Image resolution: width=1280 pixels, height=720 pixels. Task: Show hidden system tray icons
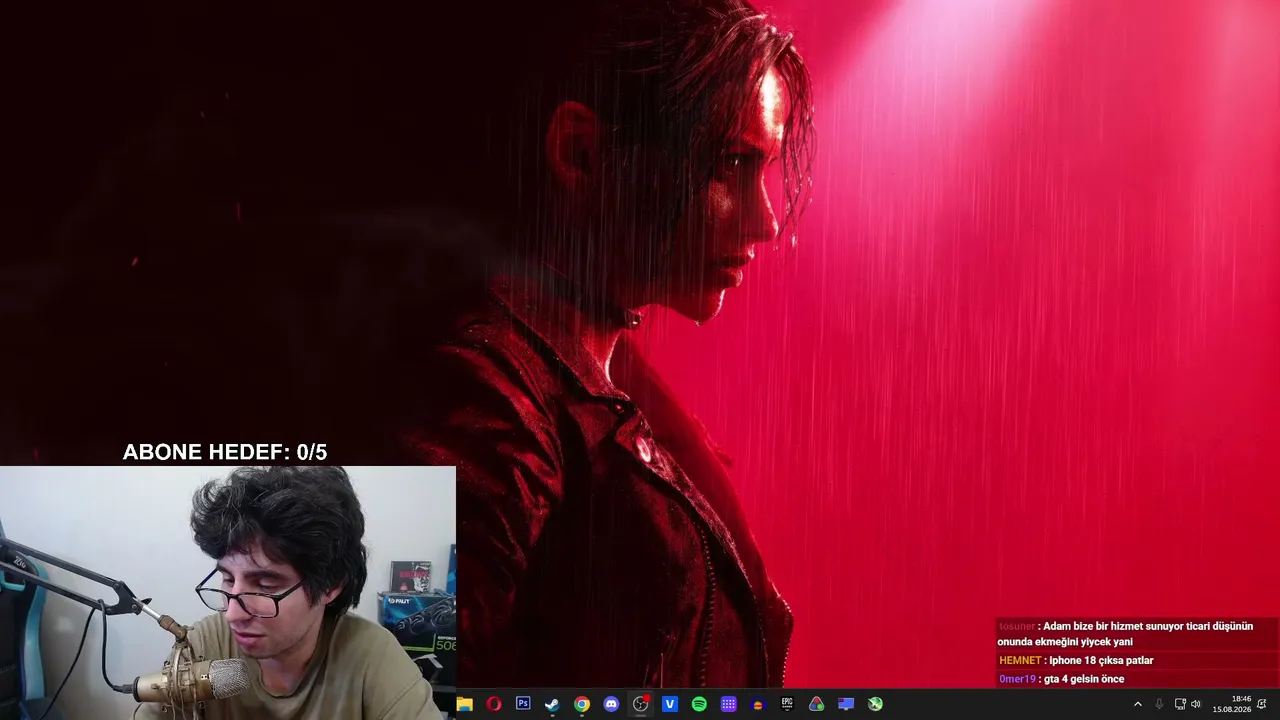[1137, 704]
